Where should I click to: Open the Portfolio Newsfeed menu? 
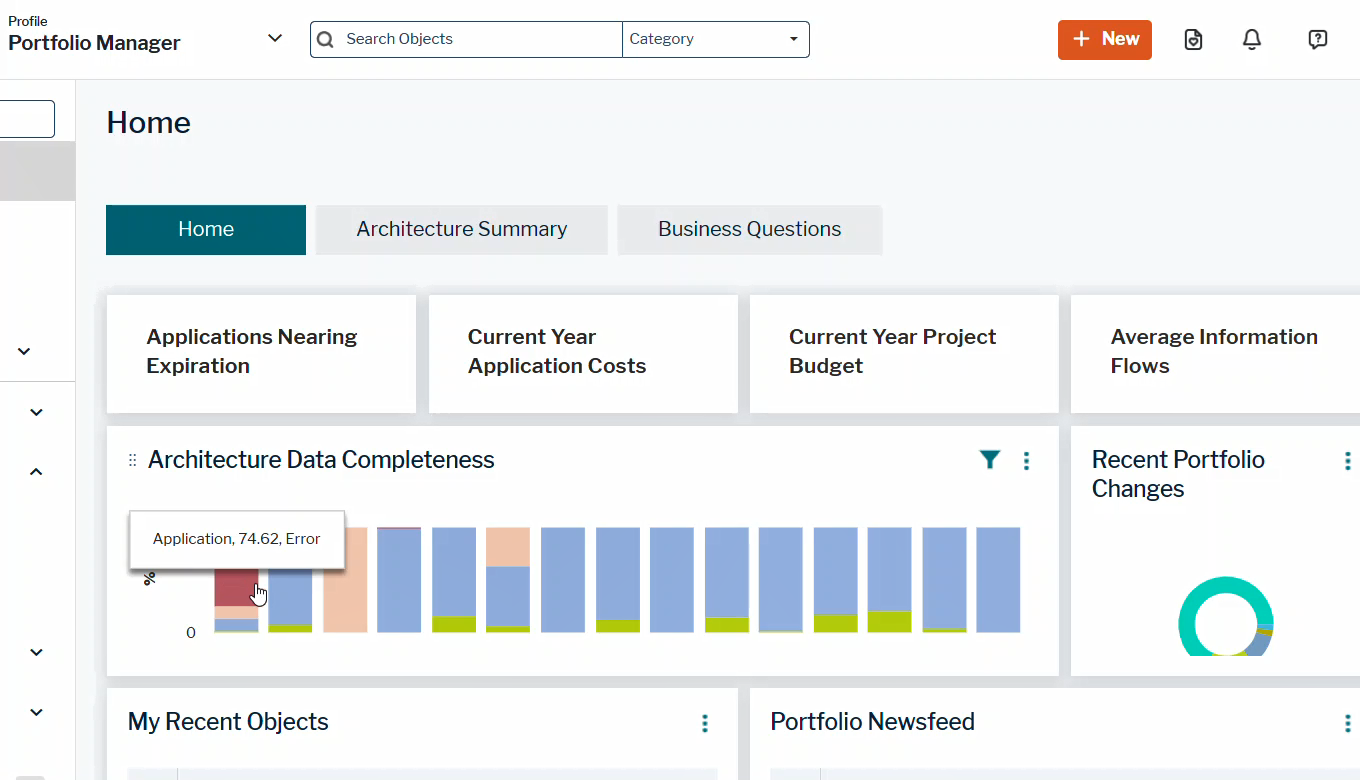pyautogui.click(x=1347, y=722)
